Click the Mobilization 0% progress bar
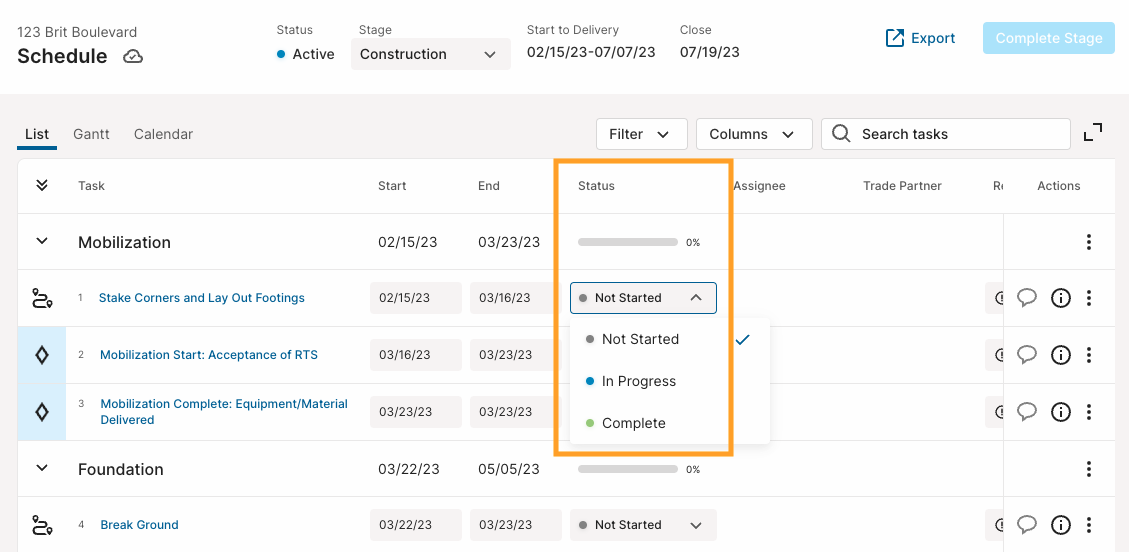 628,243
